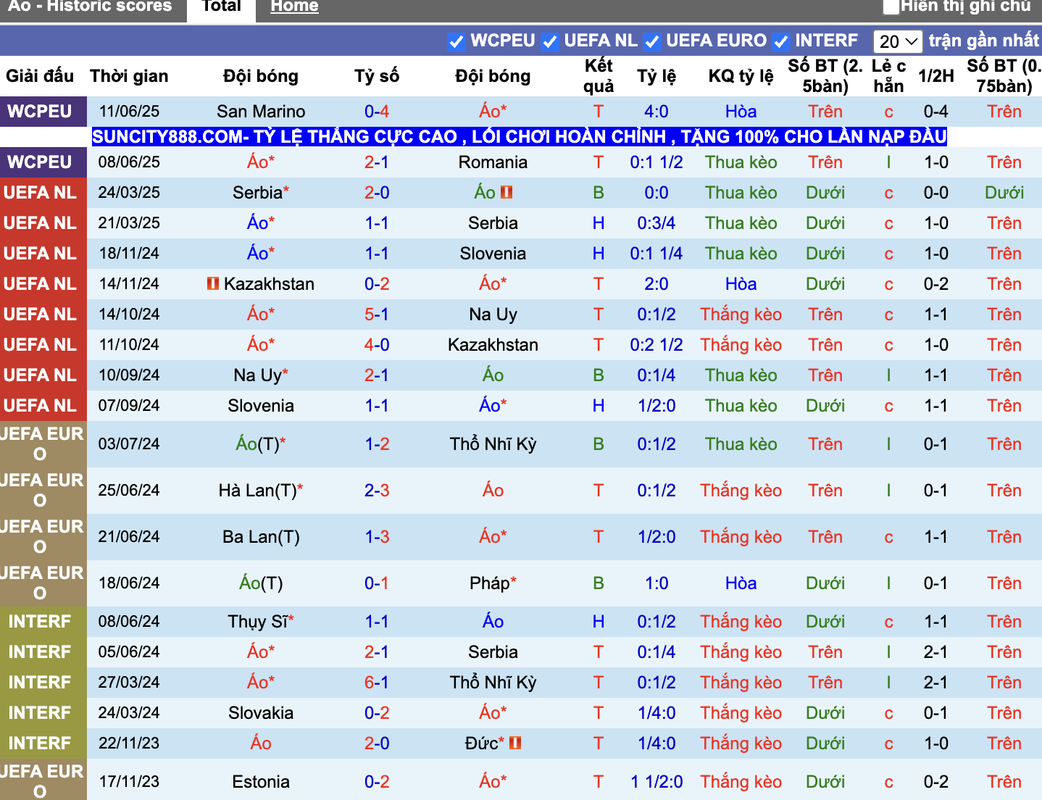The width and height of the screenshot is (1042, 800).
Task: Select the KQ tỷ lệ column header
Action: (x=741, y=76)
